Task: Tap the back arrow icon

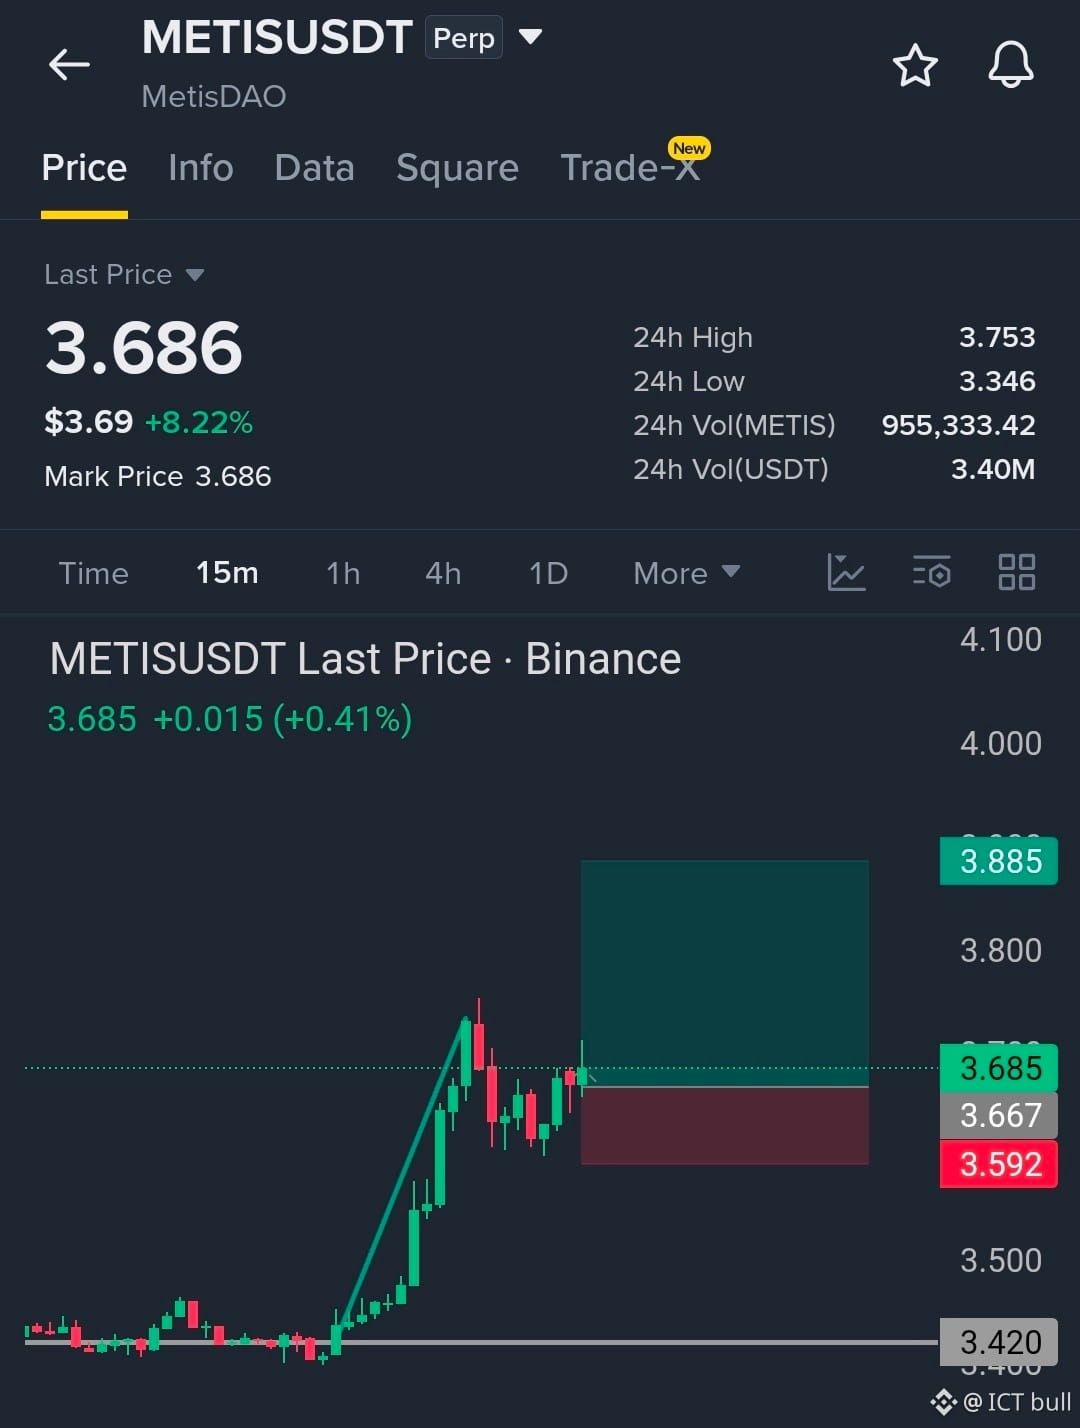Action: pos(69,65)
